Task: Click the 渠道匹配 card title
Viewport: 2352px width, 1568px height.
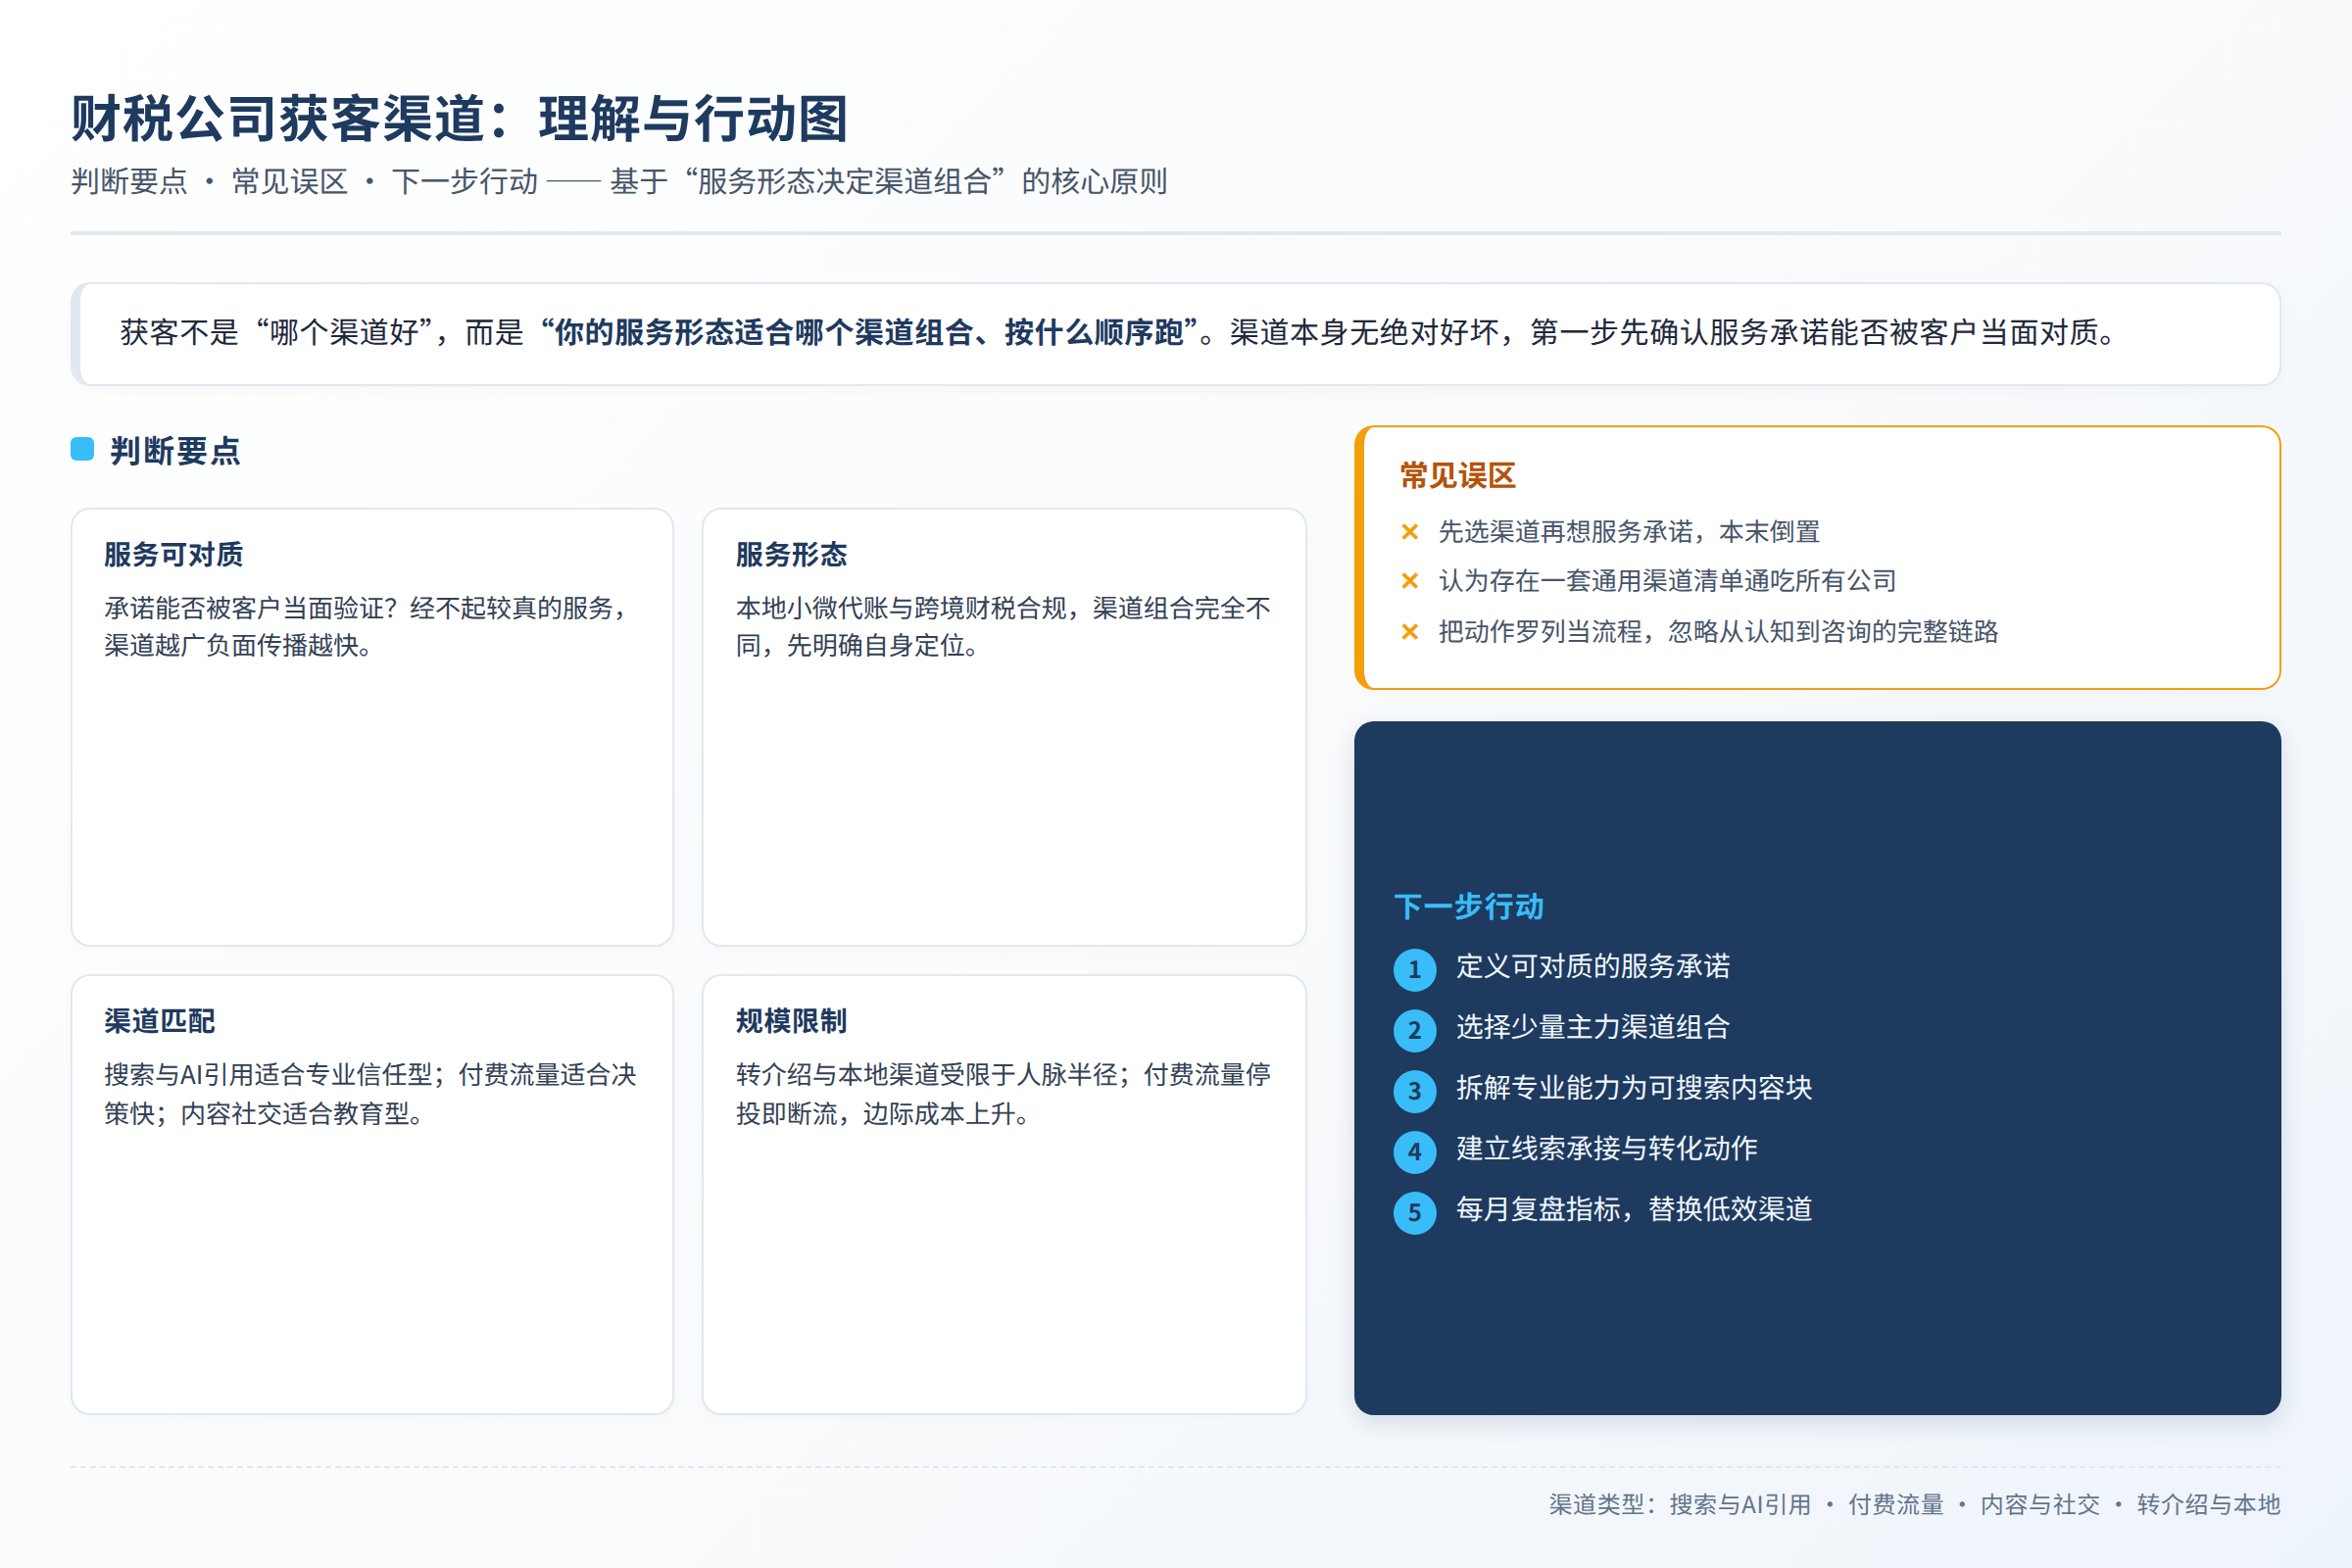Action: [160, 1021]
